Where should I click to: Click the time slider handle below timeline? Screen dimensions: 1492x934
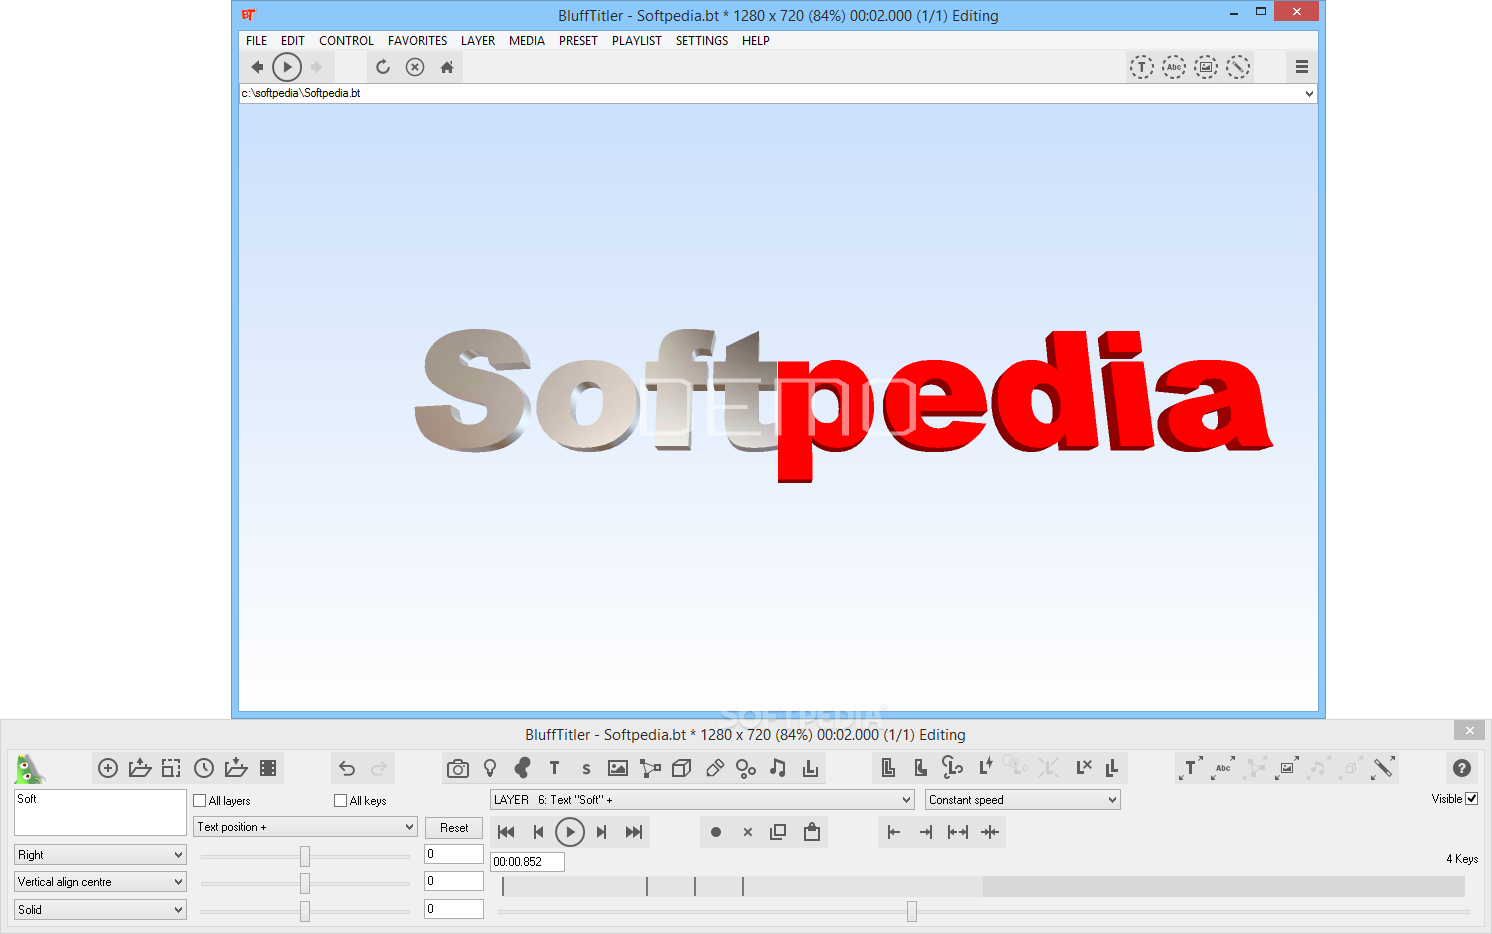pyautogui.click(x=912, y=911)
